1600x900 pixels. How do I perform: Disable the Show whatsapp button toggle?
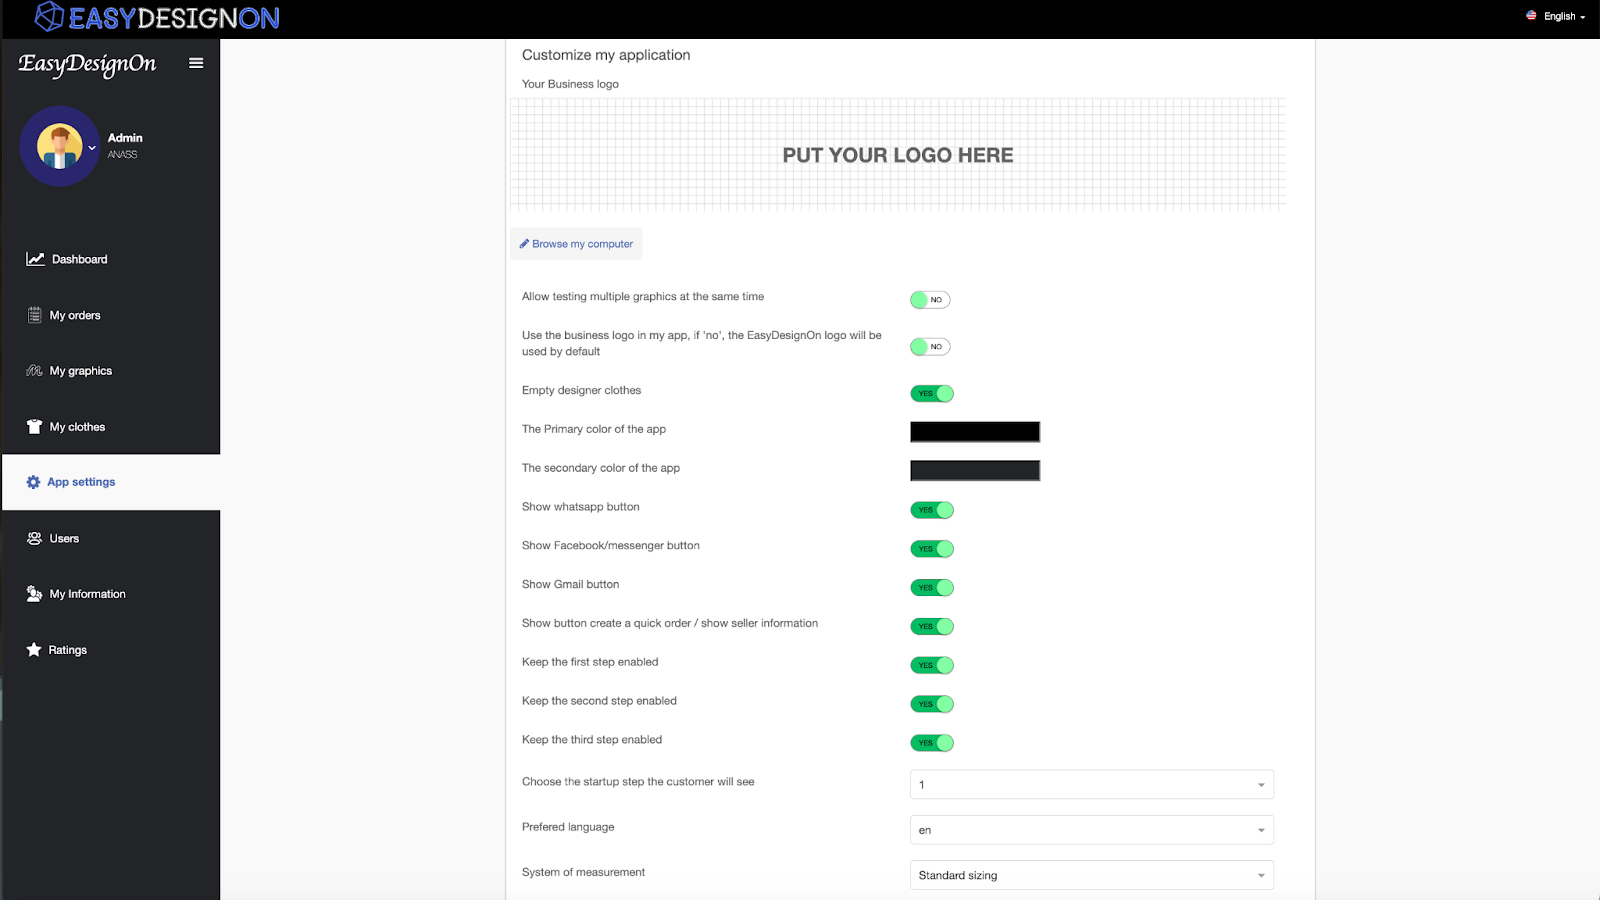(932, 510)
